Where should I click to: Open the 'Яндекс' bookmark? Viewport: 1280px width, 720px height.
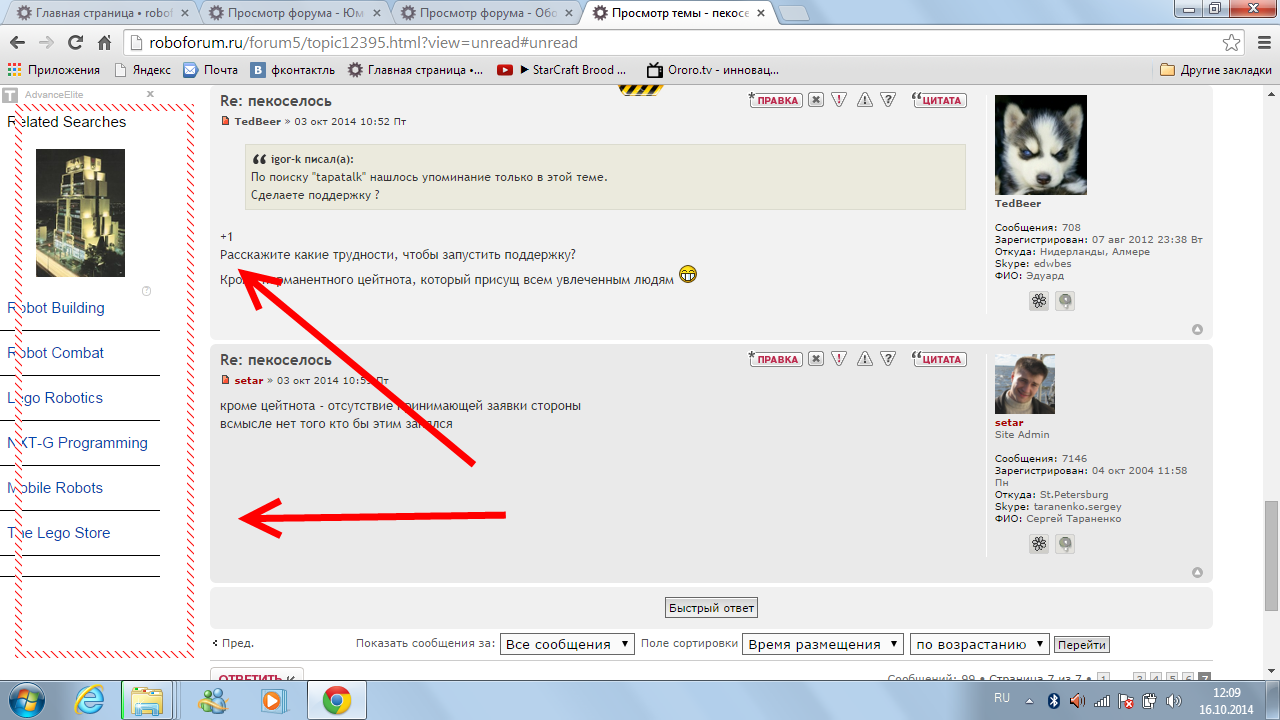point(143,70)
